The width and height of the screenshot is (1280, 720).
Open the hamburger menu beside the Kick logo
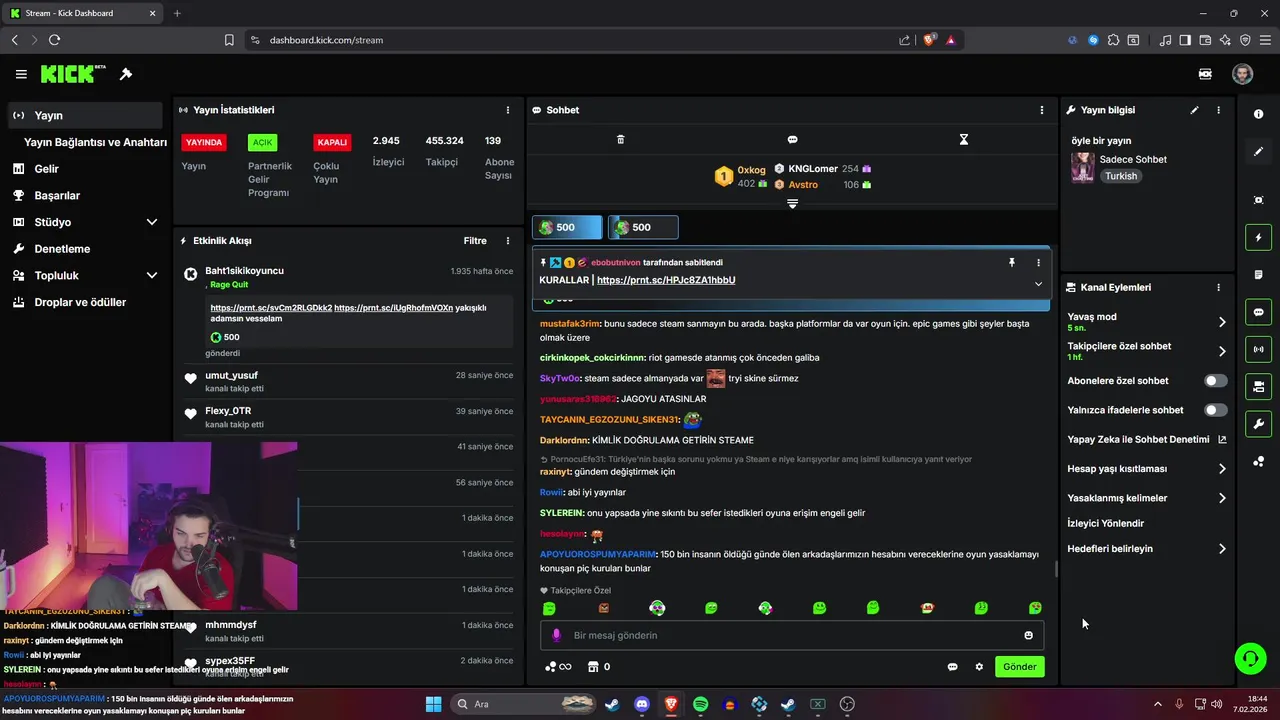(x=21, y=74)
